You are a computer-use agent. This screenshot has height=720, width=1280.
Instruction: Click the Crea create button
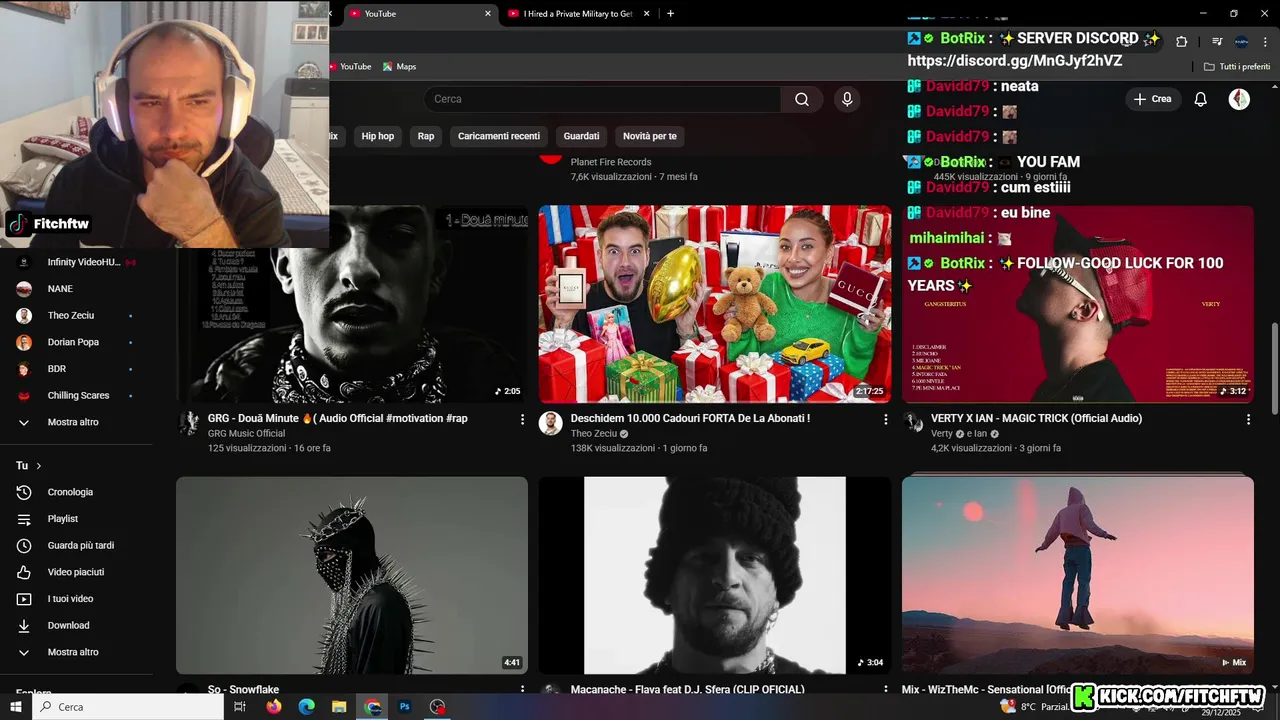[1152, 99]
